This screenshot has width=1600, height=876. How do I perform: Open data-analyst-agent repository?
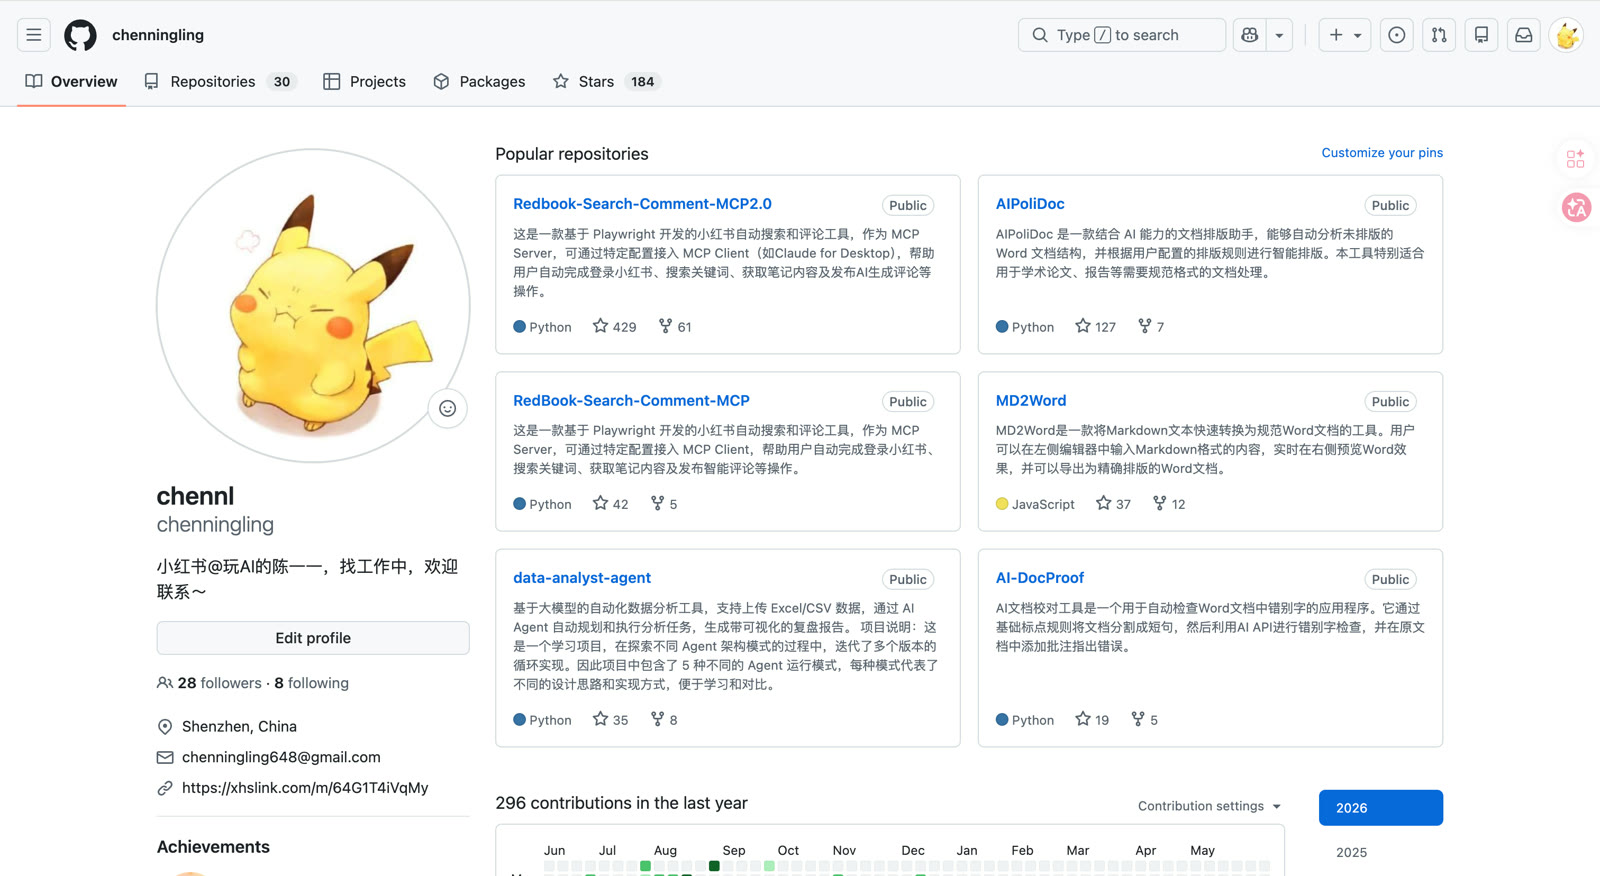pyautogui.click(x=582, y=578)
